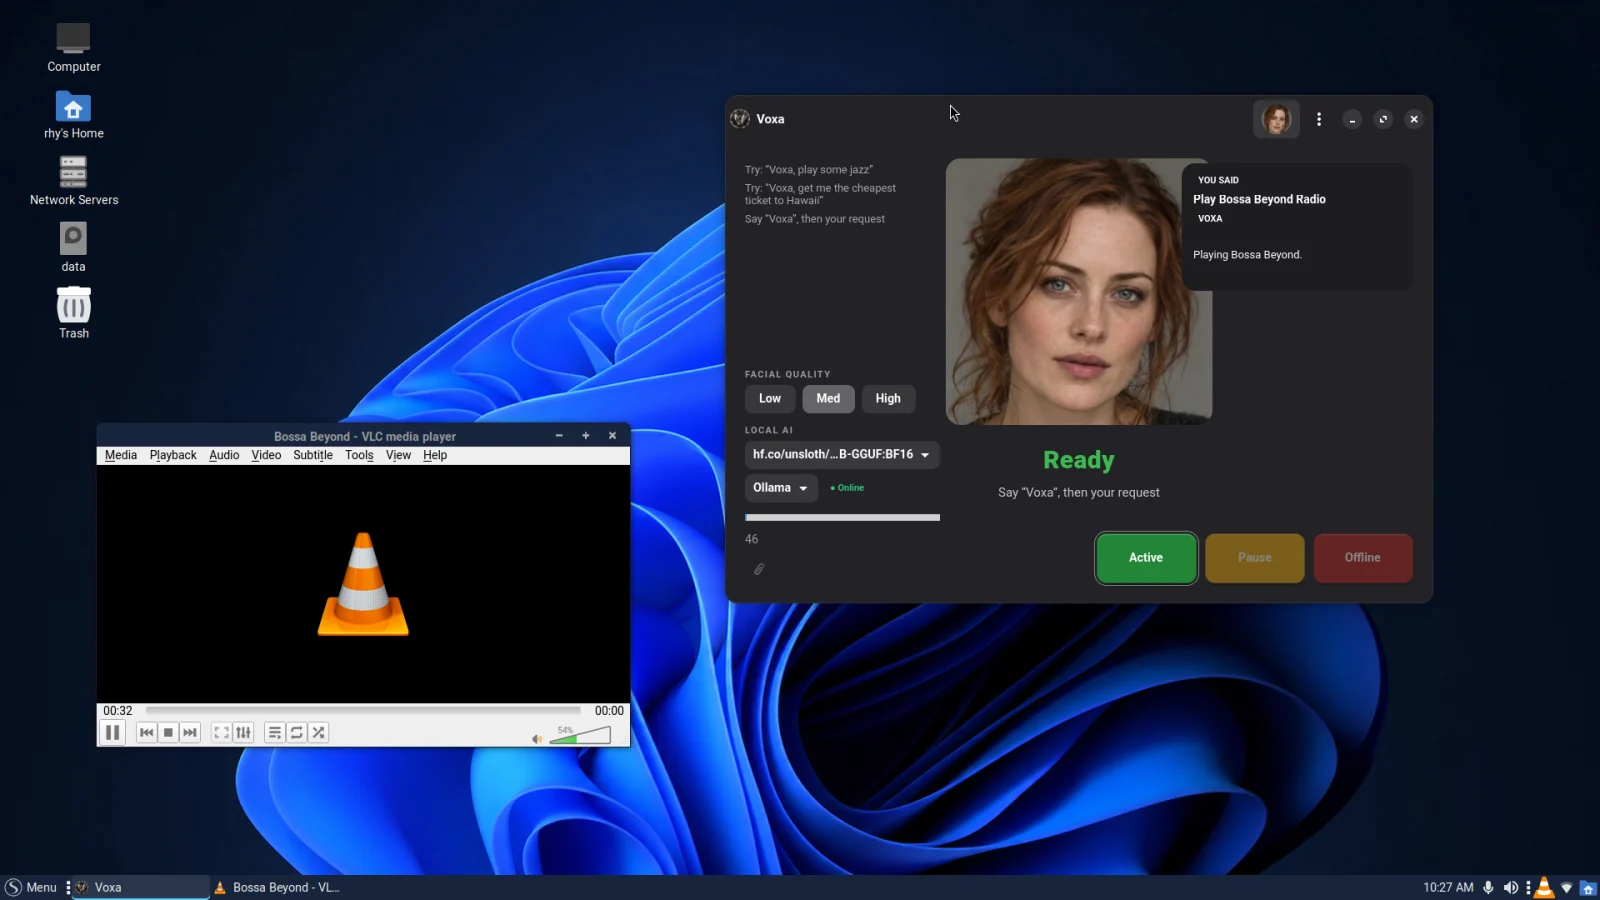Open Voxa three-dot options menu
1600x900 pixels.
click(x=1319, y=119)
